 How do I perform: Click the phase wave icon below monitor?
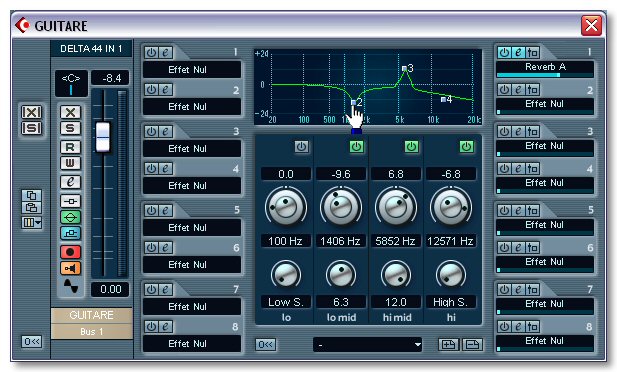71,286
